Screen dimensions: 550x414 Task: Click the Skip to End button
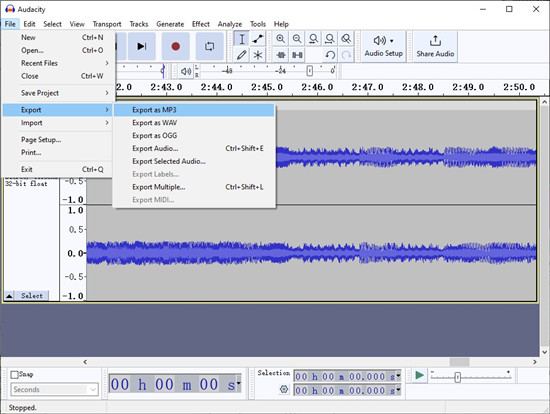pyautogui.click(x=141, y=46)
